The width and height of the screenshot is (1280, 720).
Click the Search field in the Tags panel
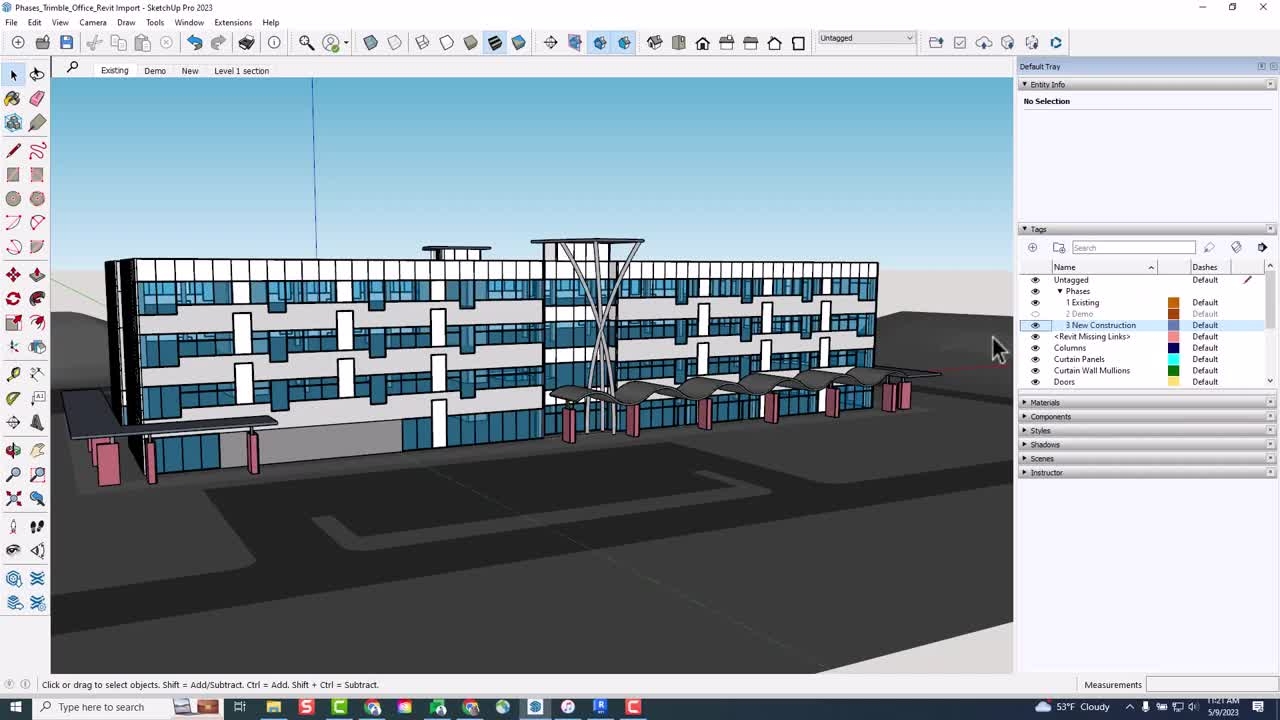point(1133,247)
